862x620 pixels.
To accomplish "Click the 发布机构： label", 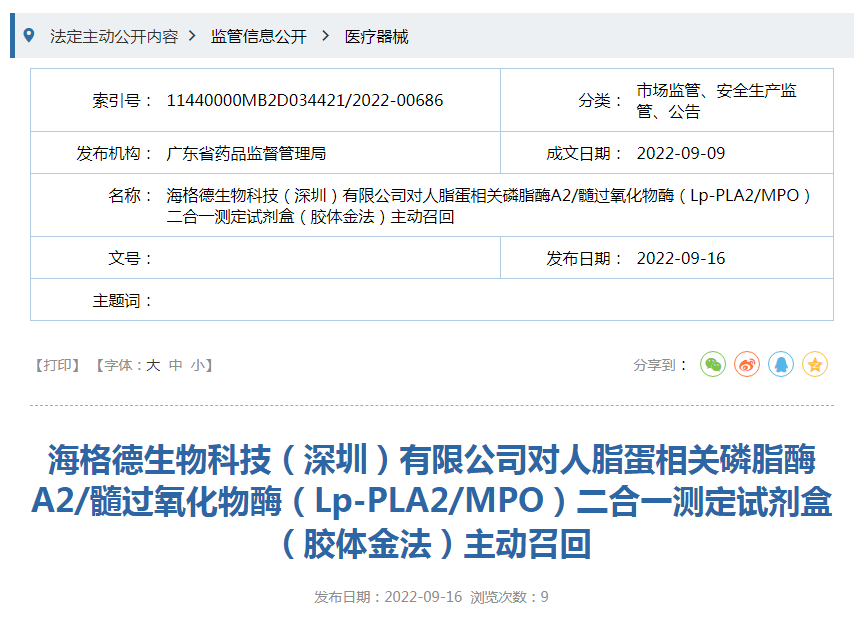I will pos(115,153).
